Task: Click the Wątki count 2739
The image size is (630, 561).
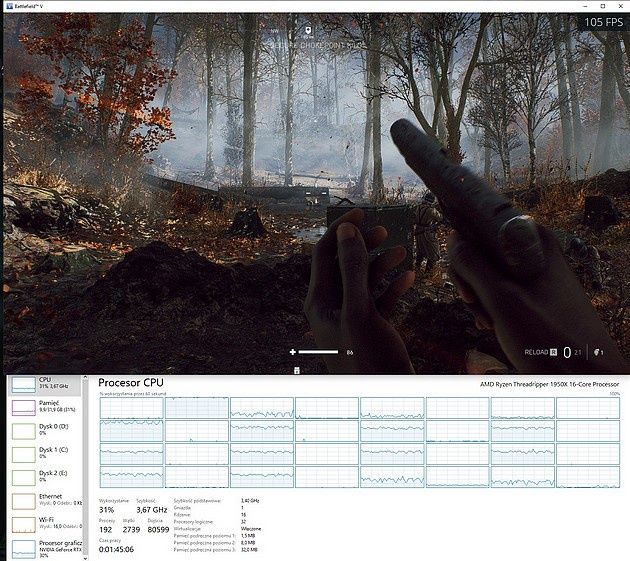Action: coord(131,530)
